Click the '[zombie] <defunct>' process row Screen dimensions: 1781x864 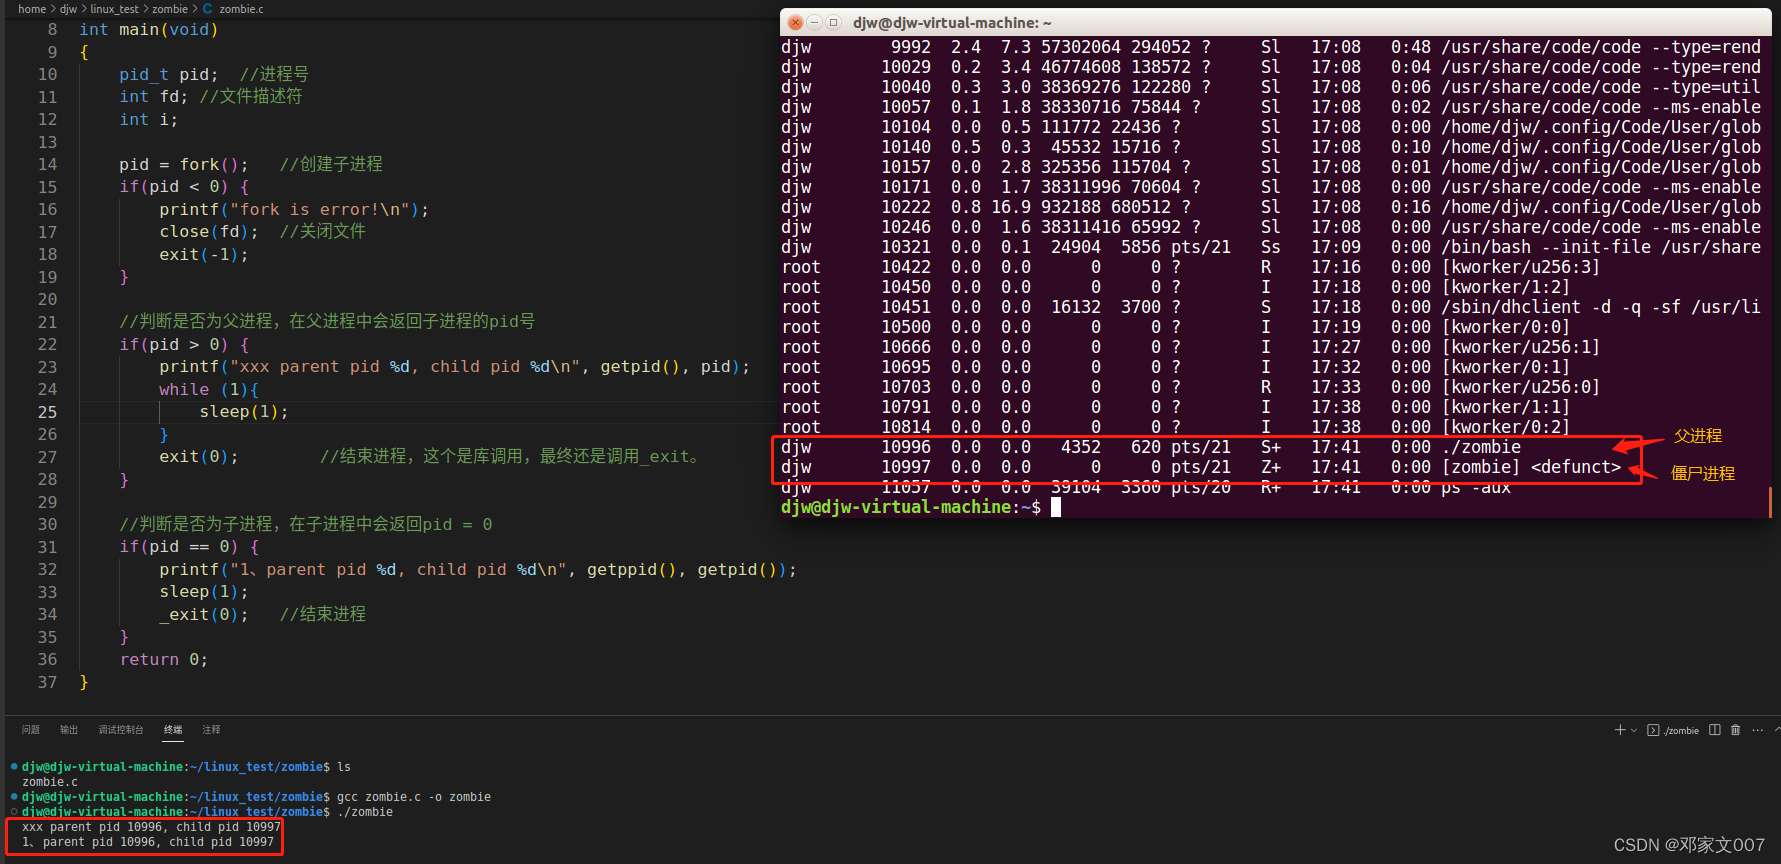point(1201,467)
